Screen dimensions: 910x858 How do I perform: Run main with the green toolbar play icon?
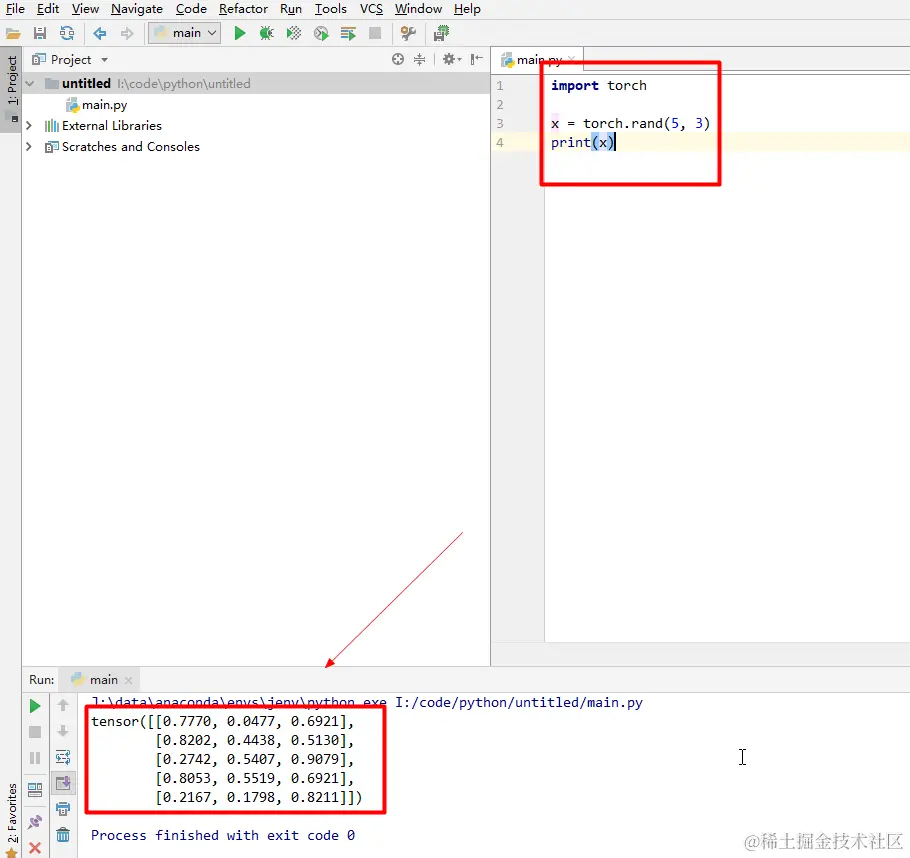click(239, 34)
